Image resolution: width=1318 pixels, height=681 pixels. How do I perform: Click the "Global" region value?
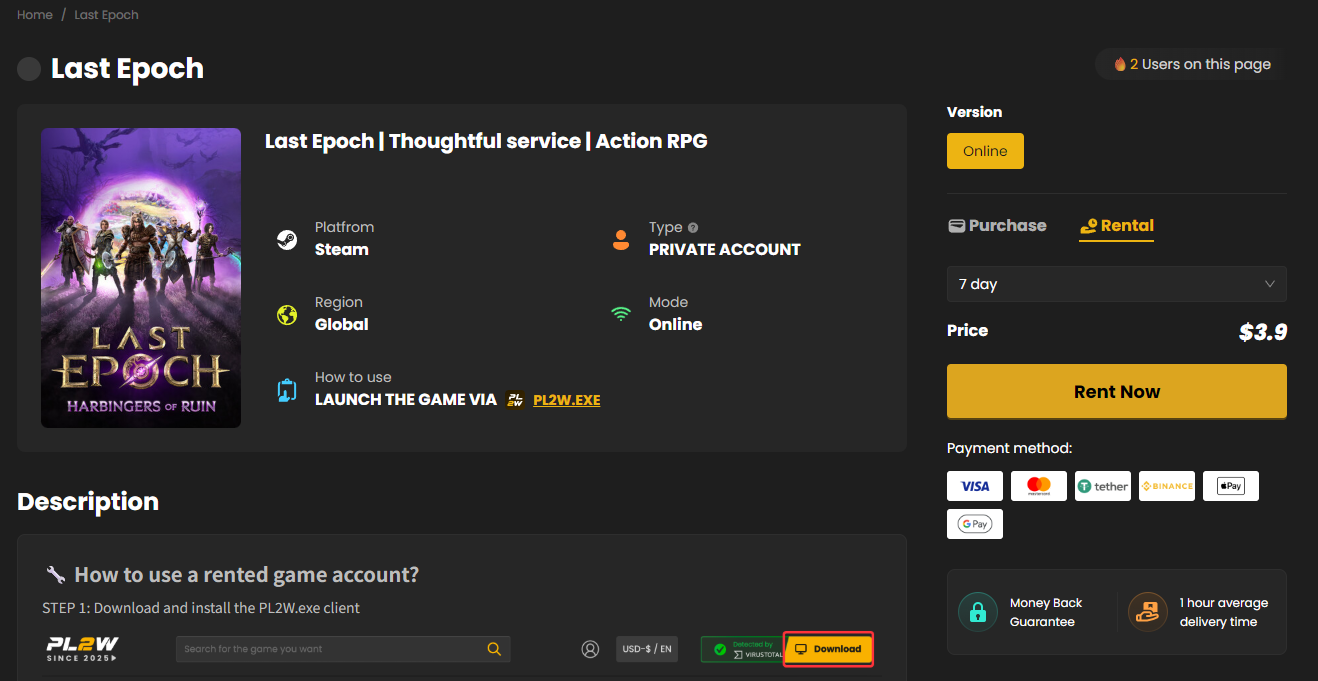[x=342, y=324]
